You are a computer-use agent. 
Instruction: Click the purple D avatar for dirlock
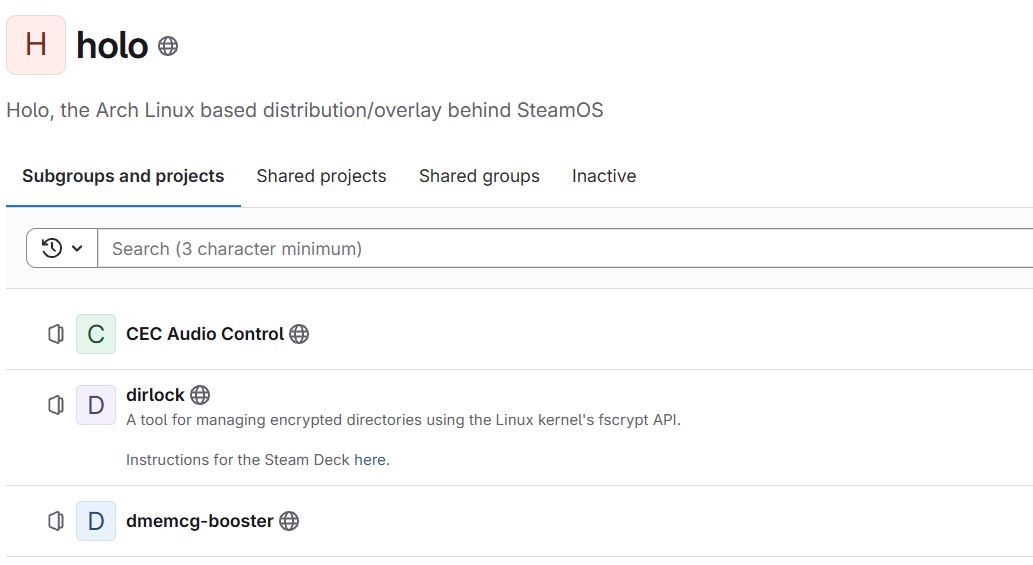pyautogui.click(x=96, y=405)
